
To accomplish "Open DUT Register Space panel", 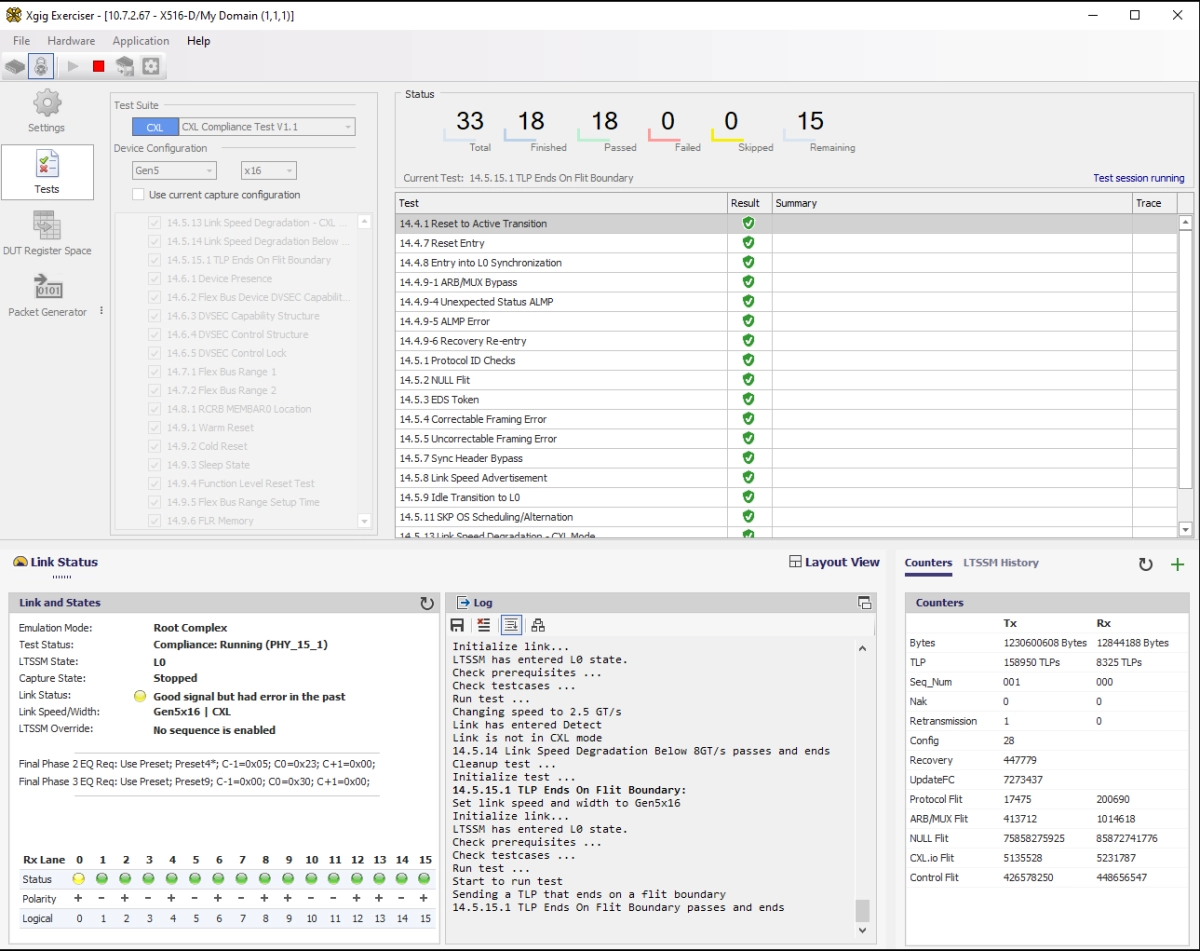I will click(x=47, y=233).
